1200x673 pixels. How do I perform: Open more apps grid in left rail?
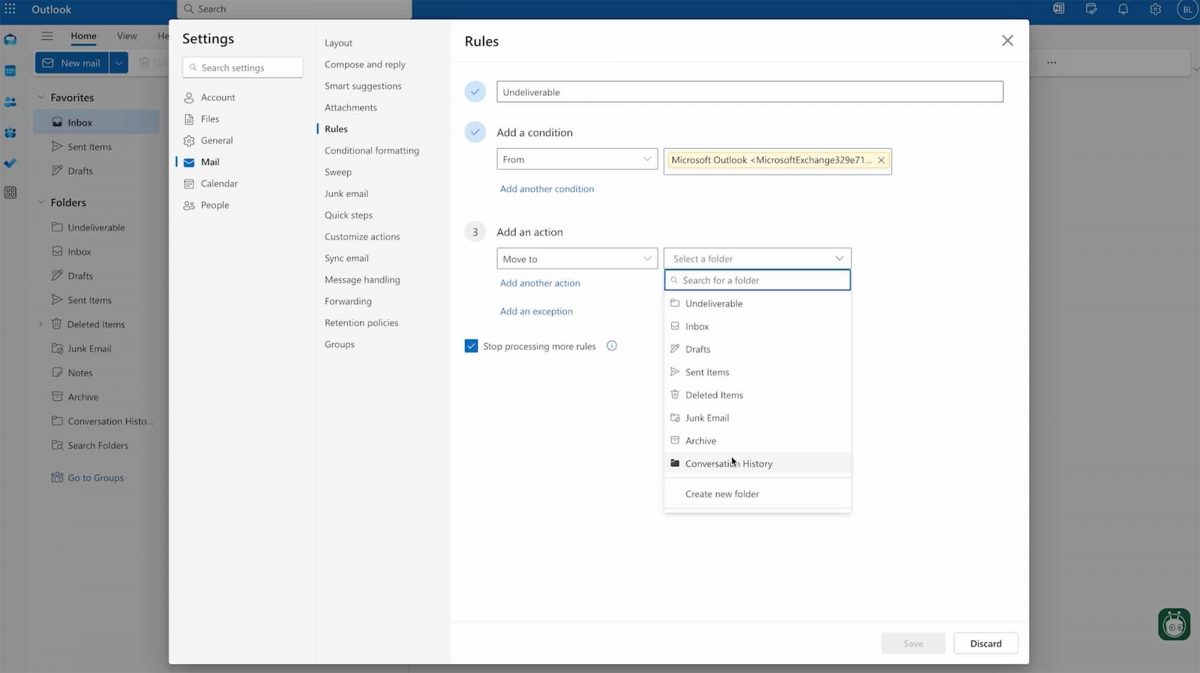coord(10,192)
